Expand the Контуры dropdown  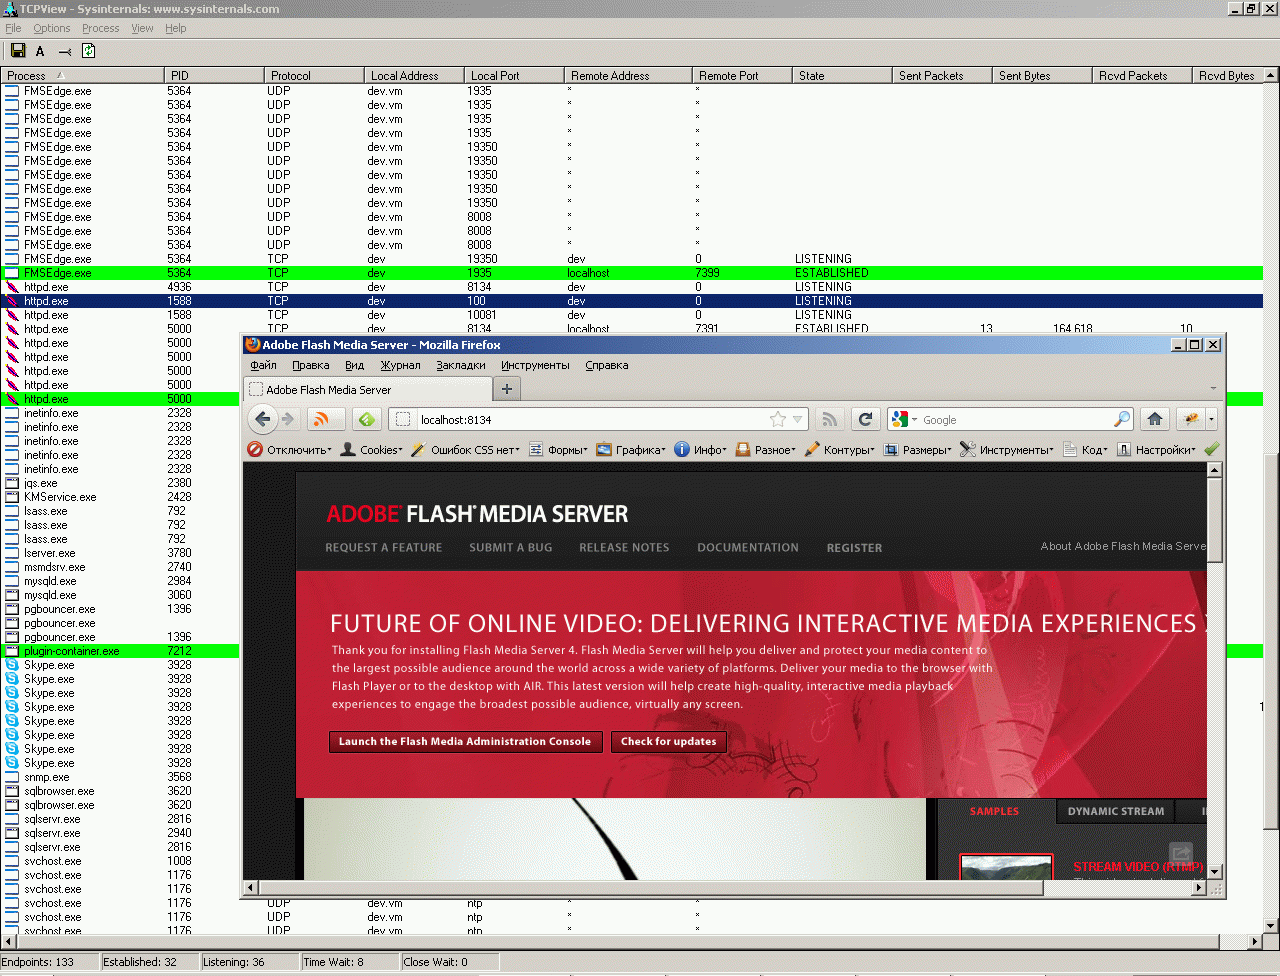[x=839, y=449]
